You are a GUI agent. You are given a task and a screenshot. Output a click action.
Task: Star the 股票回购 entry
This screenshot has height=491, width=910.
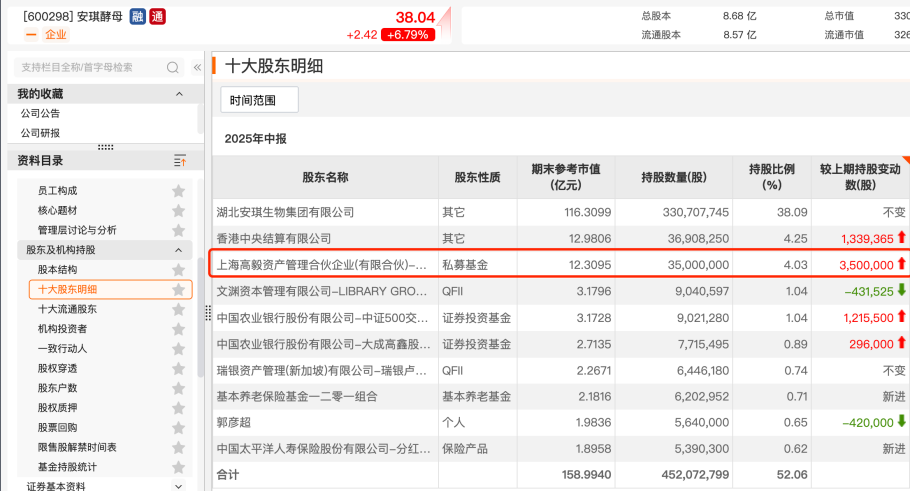point(178,427)
